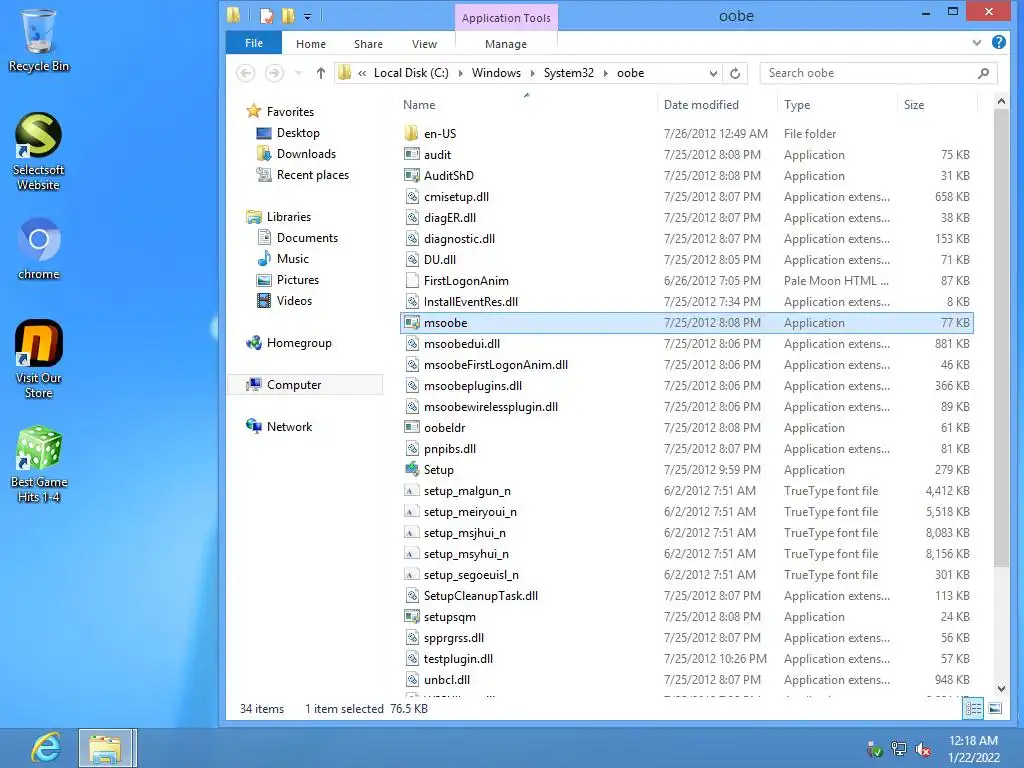Launch the chrome desktop icon

coord(39,240)
